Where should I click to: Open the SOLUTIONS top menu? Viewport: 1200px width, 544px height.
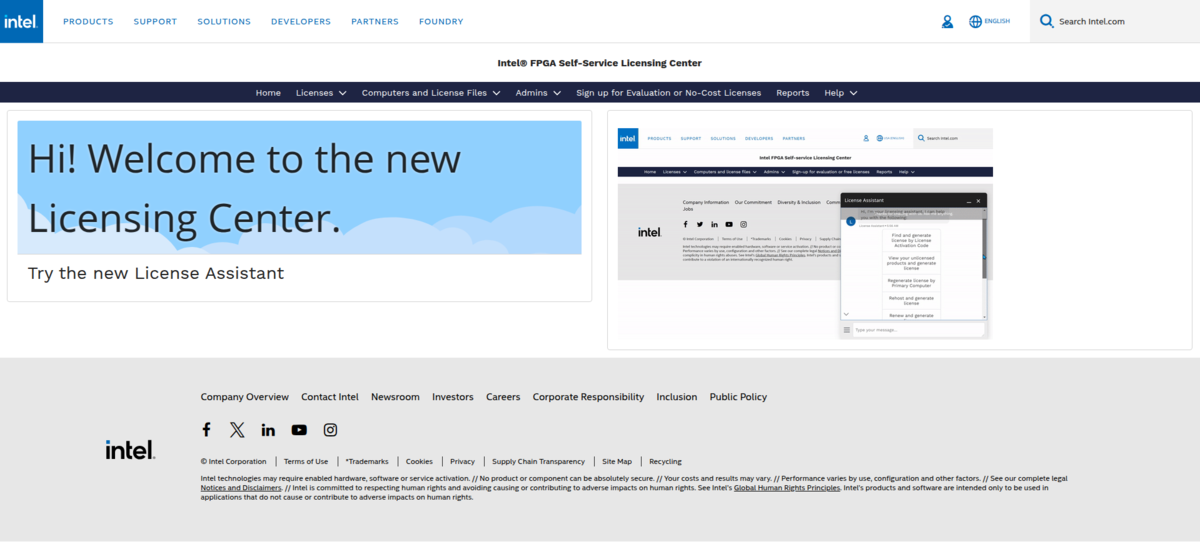click(224, 21)
